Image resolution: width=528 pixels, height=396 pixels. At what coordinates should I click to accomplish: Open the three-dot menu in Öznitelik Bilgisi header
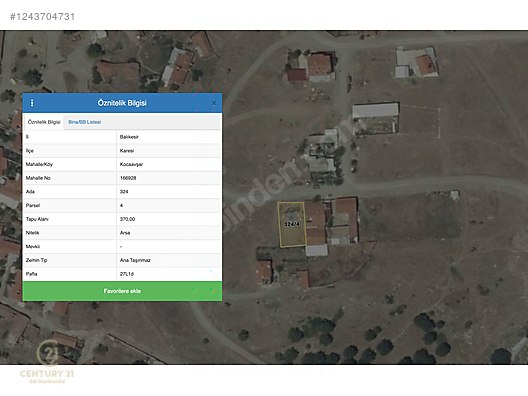(32, 103)
